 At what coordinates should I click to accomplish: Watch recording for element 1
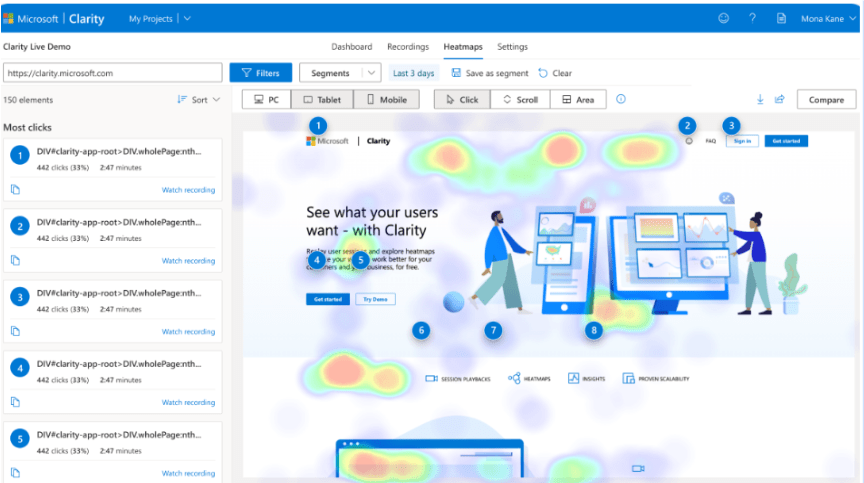pos(188,190)
